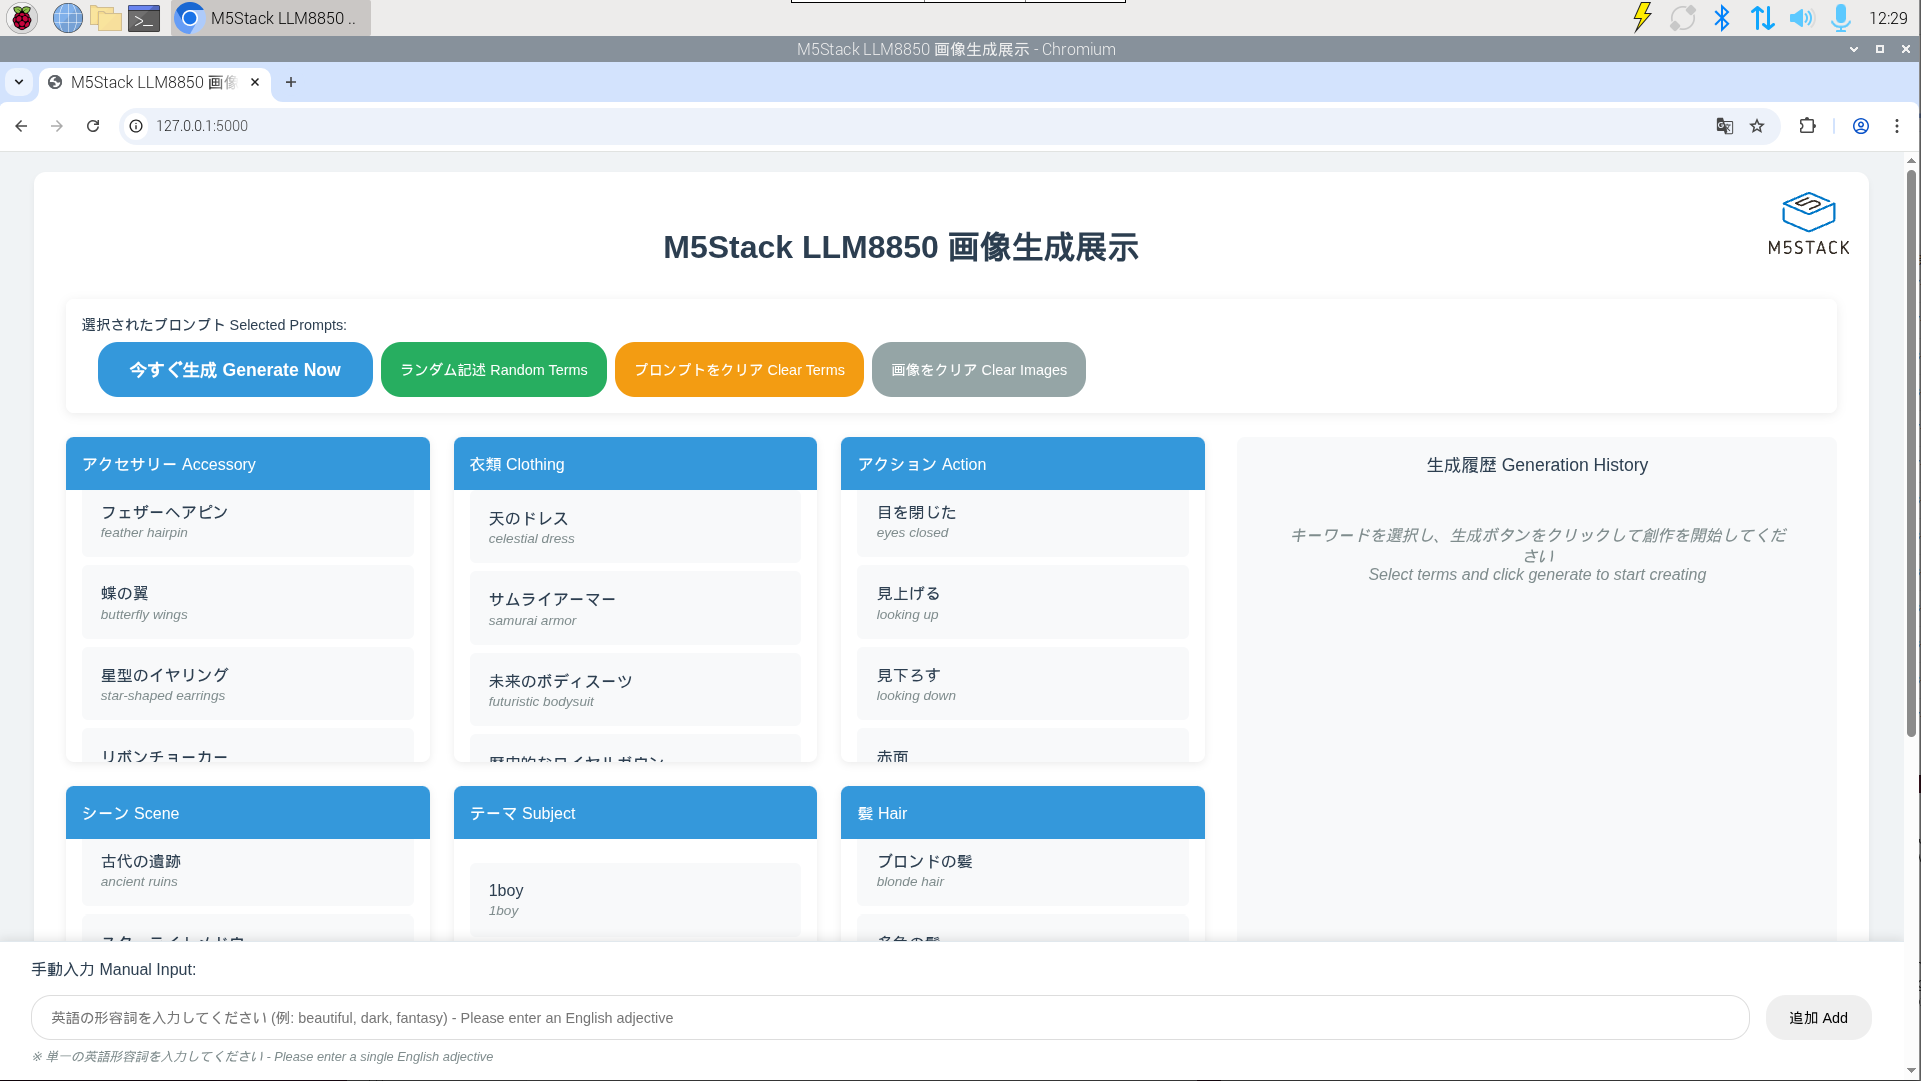Image resolution: width=1921 pixels, height=1081 pixels.
Task: Open the Chromium three-dot menu
Action: click(x=1897, y=126)
